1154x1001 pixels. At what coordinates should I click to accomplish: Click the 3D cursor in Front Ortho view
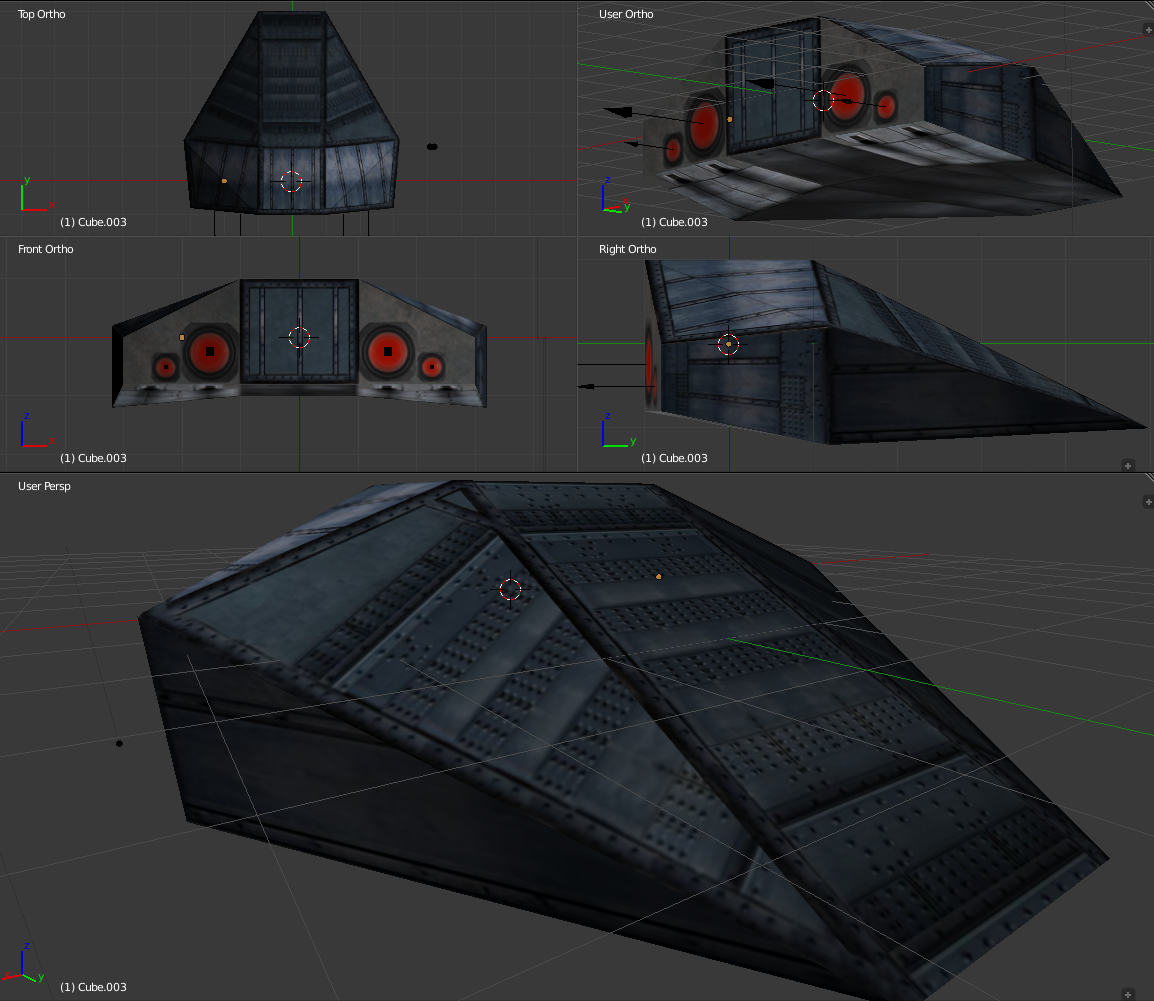(x=300, y=337)
